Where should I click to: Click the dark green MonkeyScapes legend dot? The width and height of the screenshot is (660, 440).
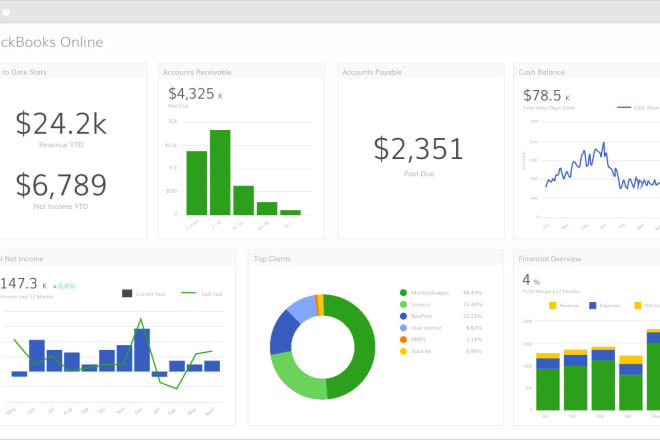click(x=403, y=293)
